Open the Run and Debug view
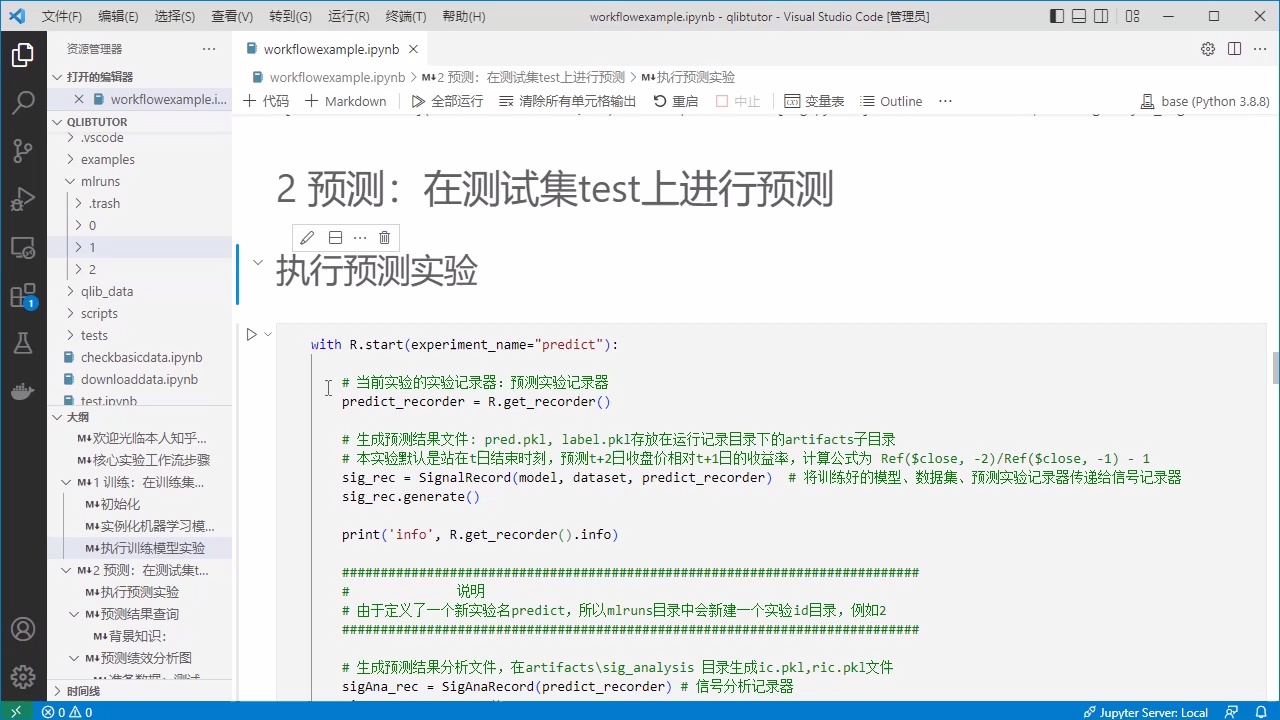The width and height of the screenshot is (1280, 720). pyautogui.click(x=23, y=200)
